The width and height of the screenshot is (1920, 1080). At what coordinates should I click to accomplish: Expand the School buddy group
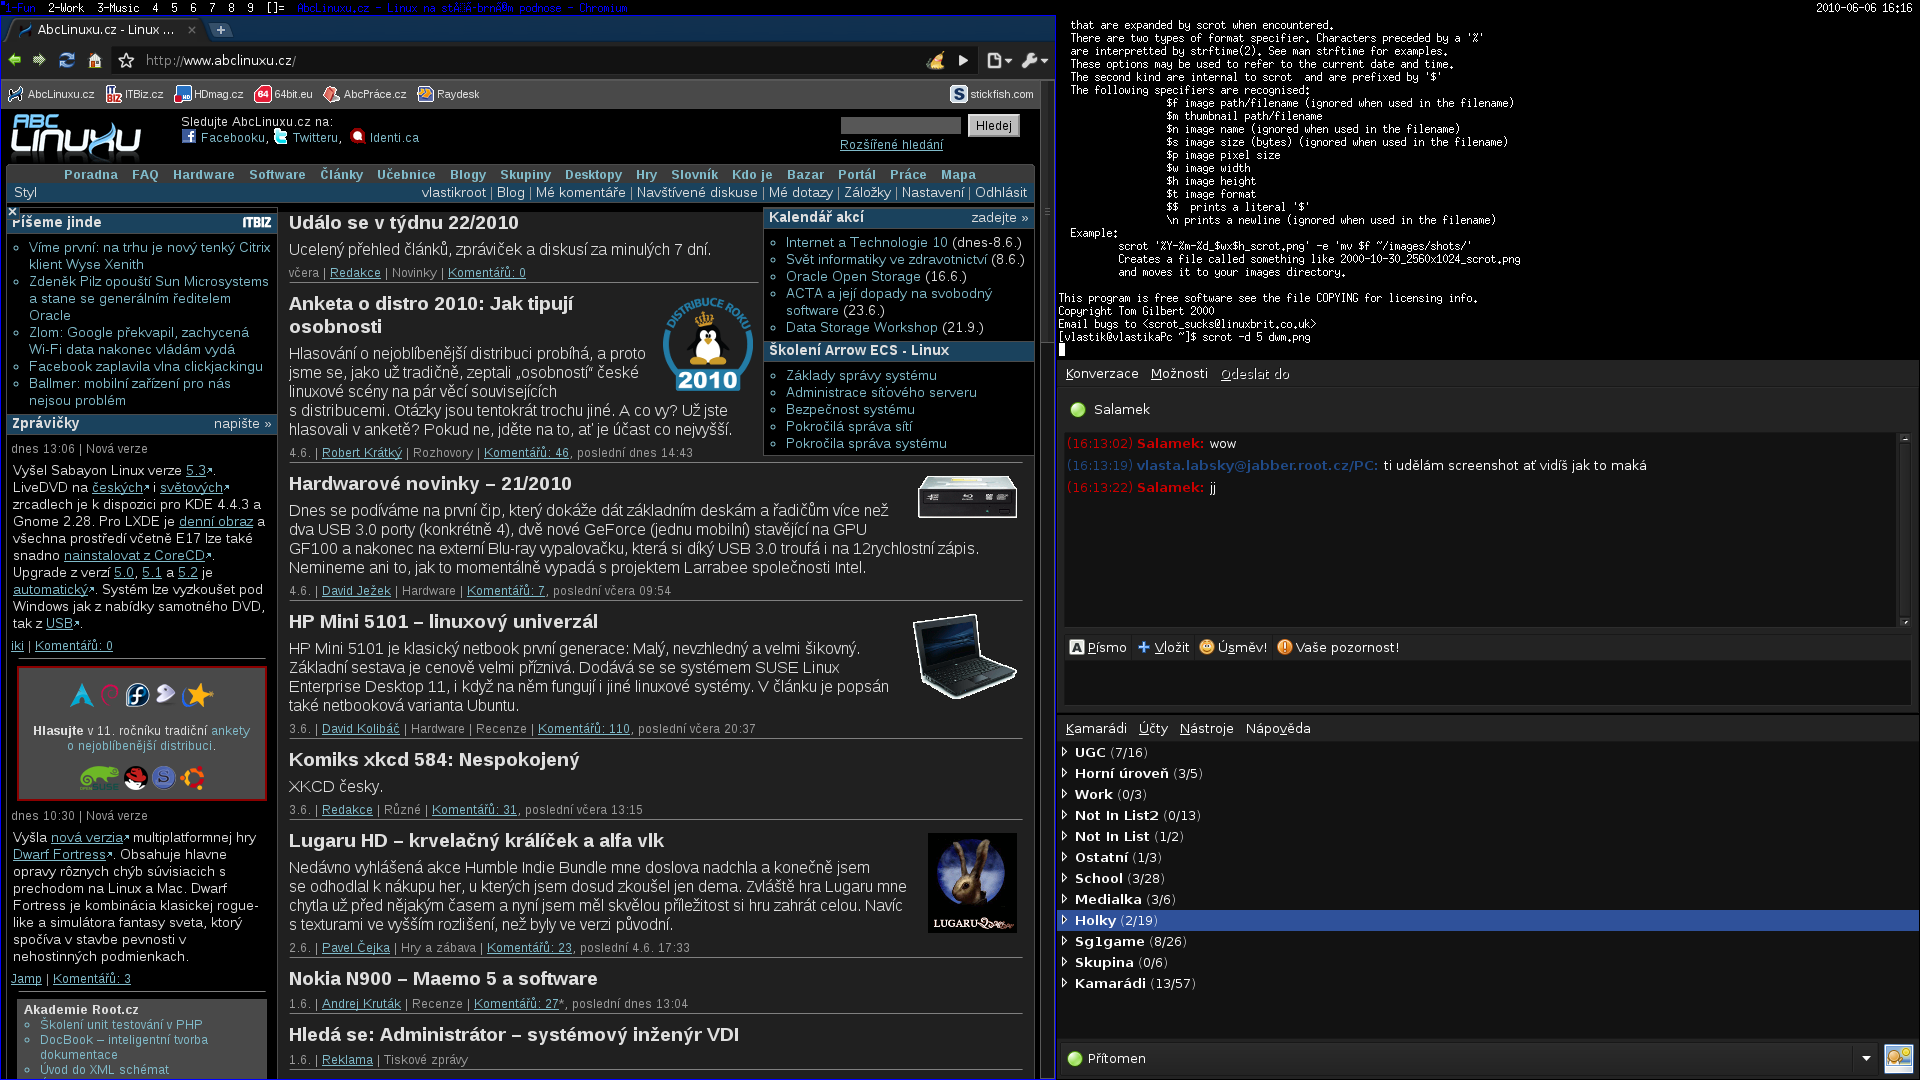[1064, 878]
